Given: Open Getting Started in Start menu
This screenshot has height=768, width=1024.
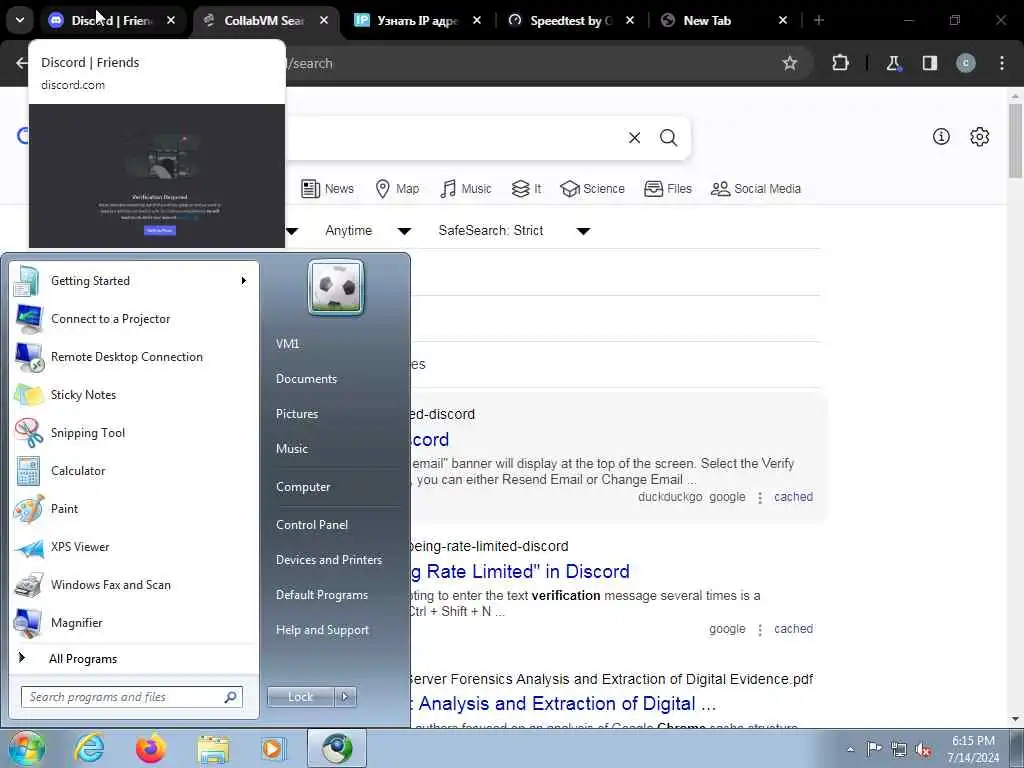Looking at the screenshot, I should [x=134, y=281].
